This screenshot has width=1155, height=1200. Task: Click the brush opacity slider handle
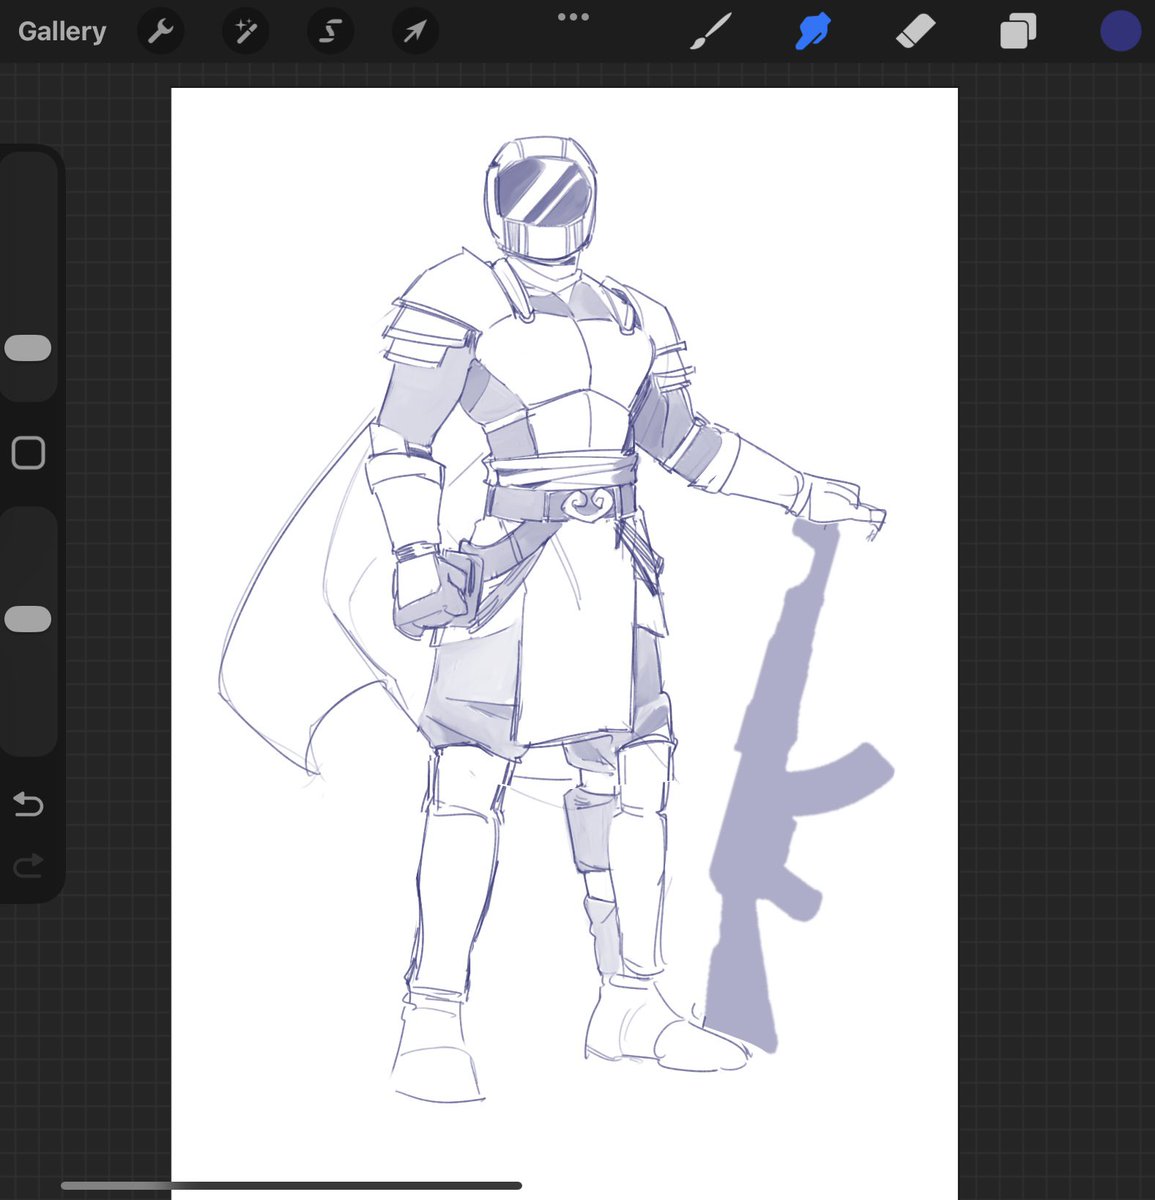[x=28, y=619]
